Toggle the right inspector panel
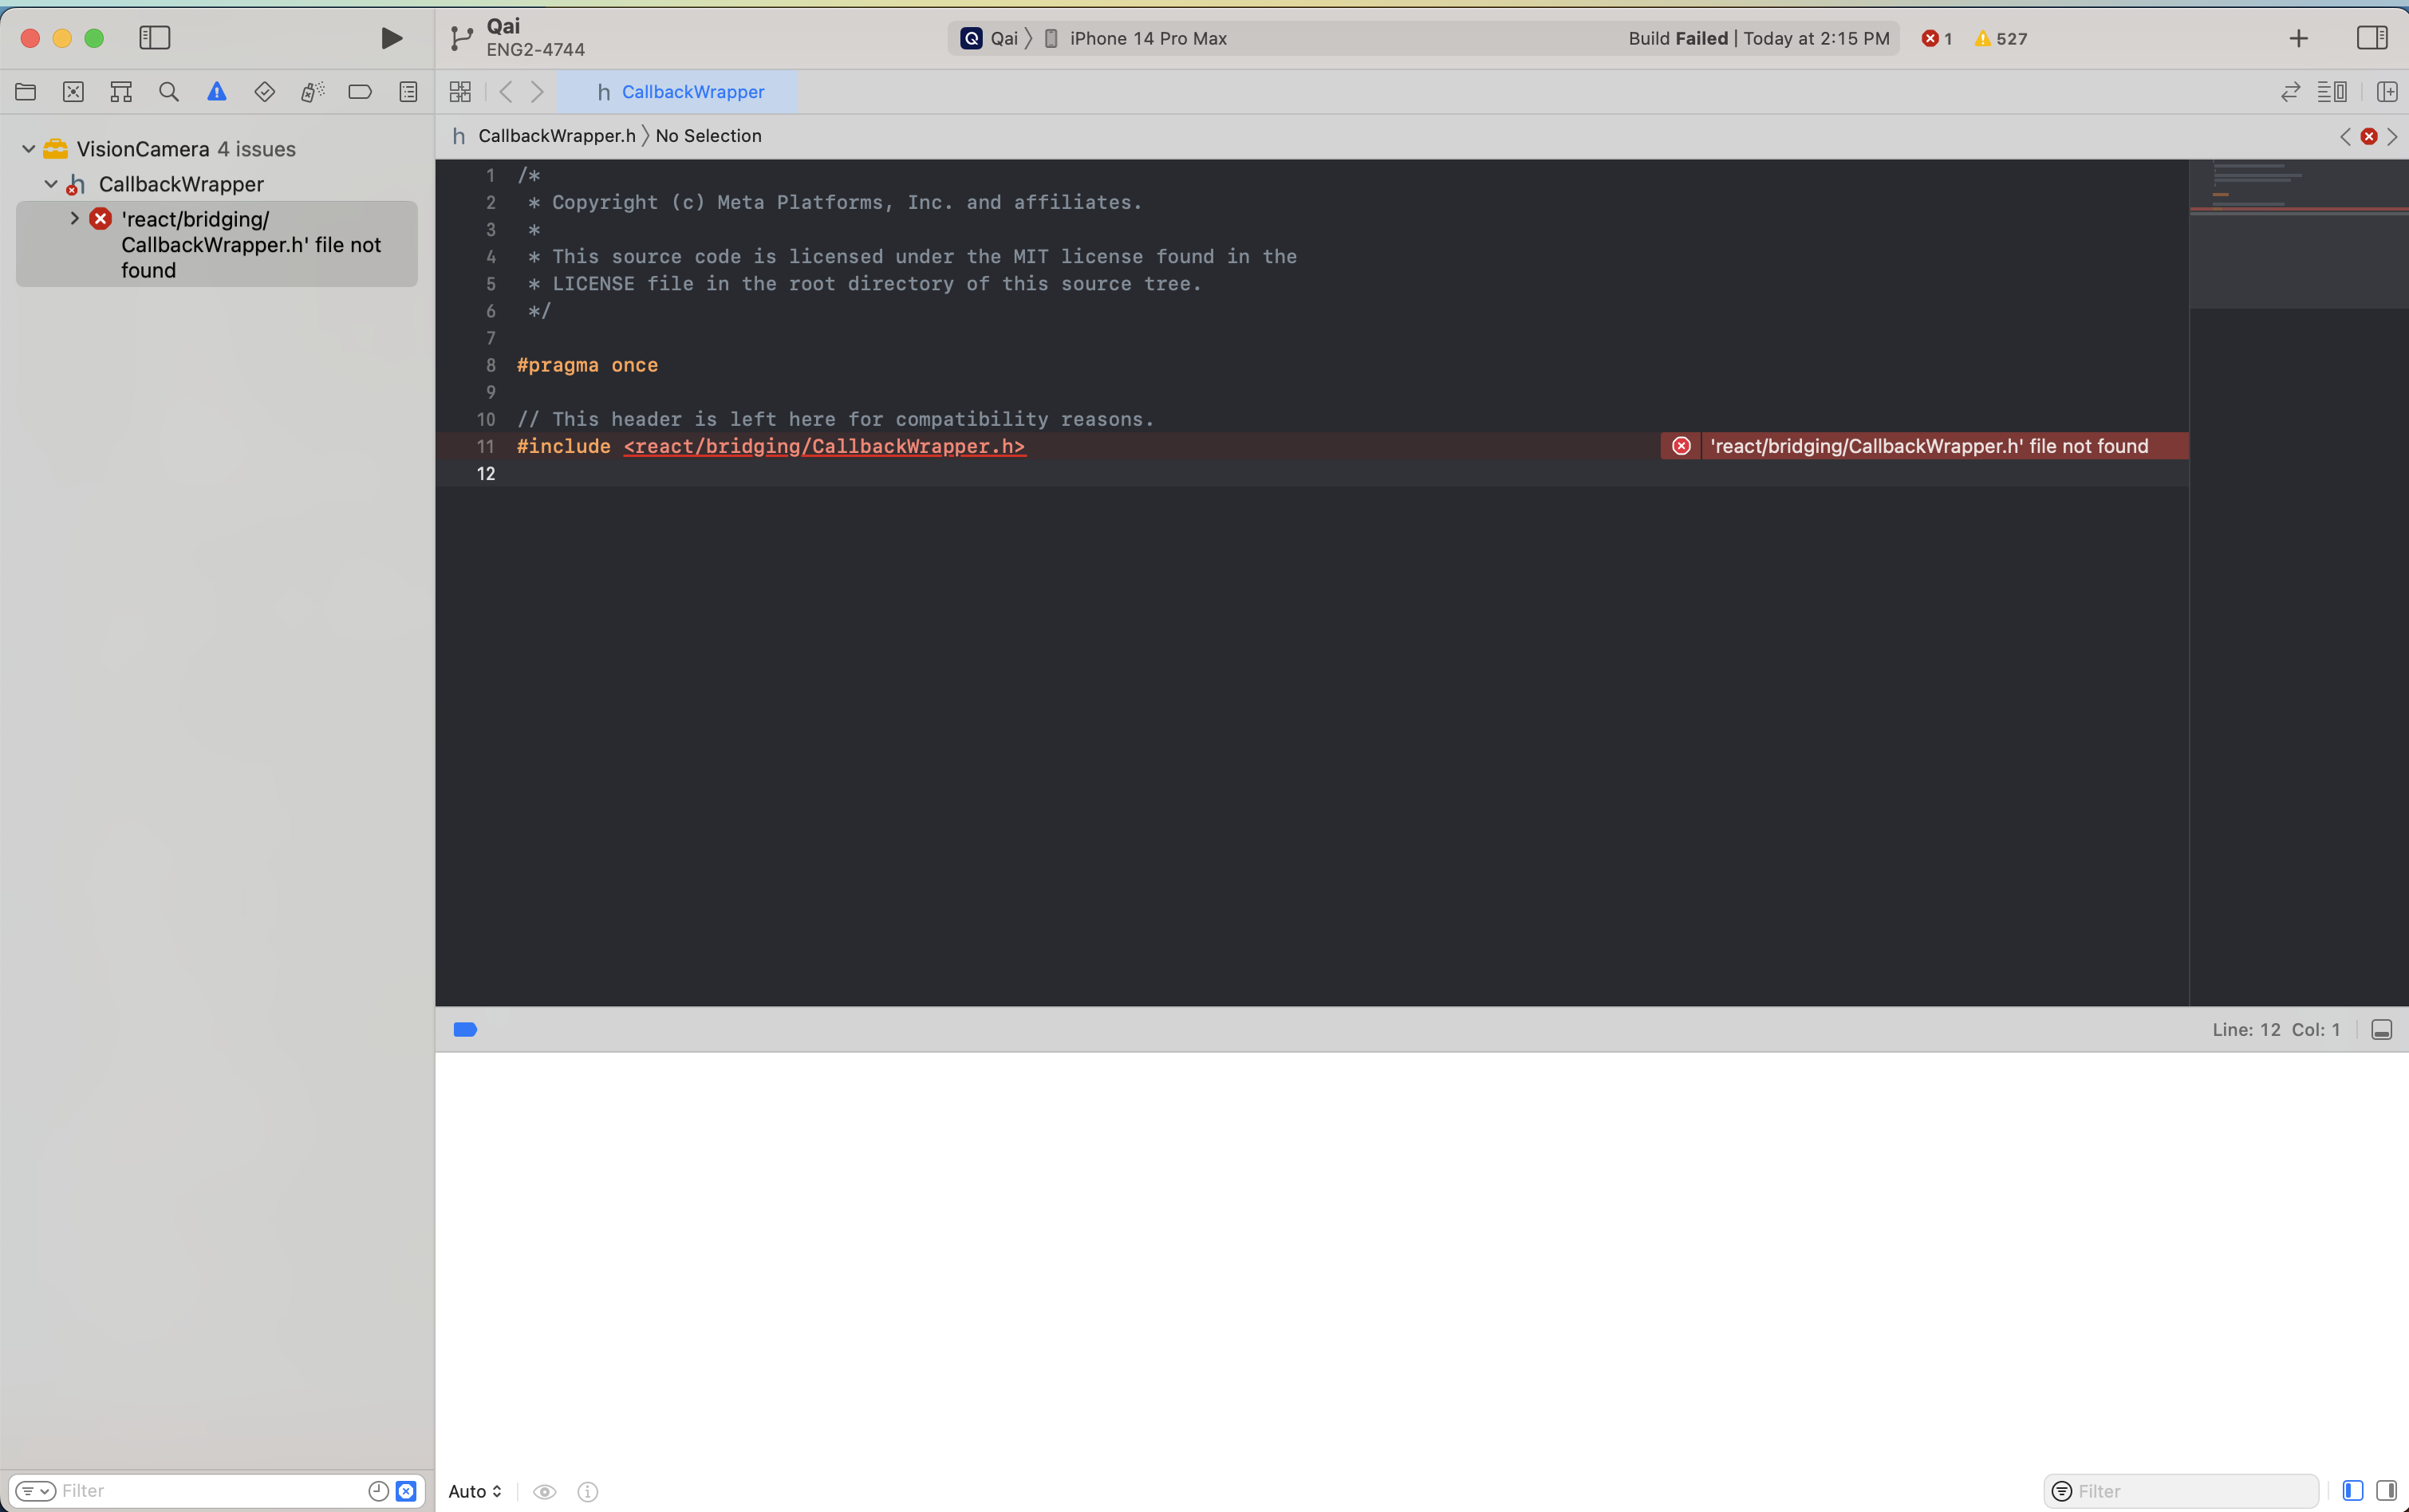Image resolution: width=2409 pixels, height=1512 pixels. [2371, 38]
